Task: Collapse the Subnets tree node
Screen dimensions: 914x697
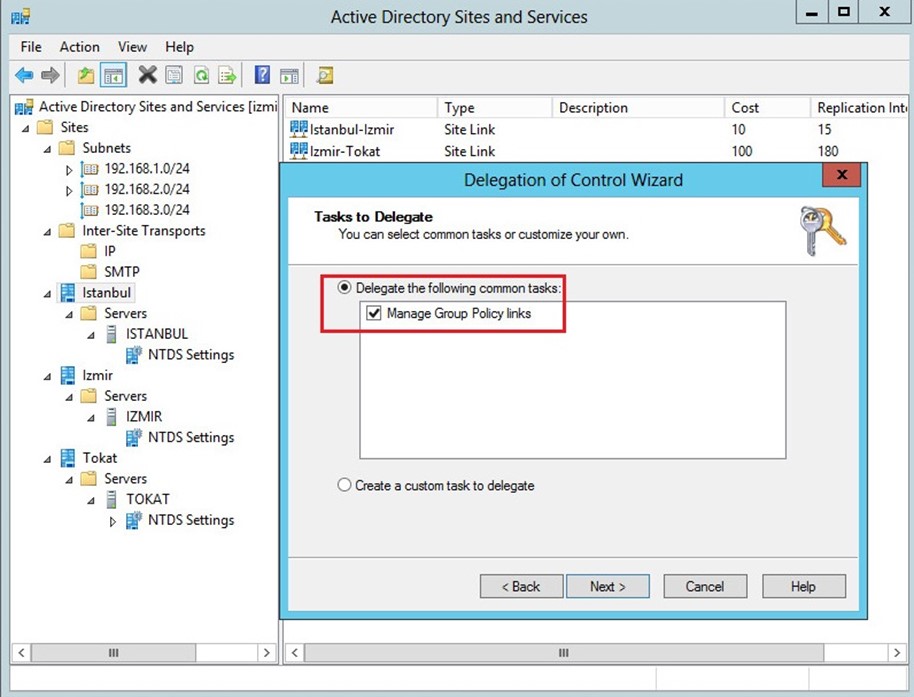Action: pyautogui.click(x=47, y=149)
